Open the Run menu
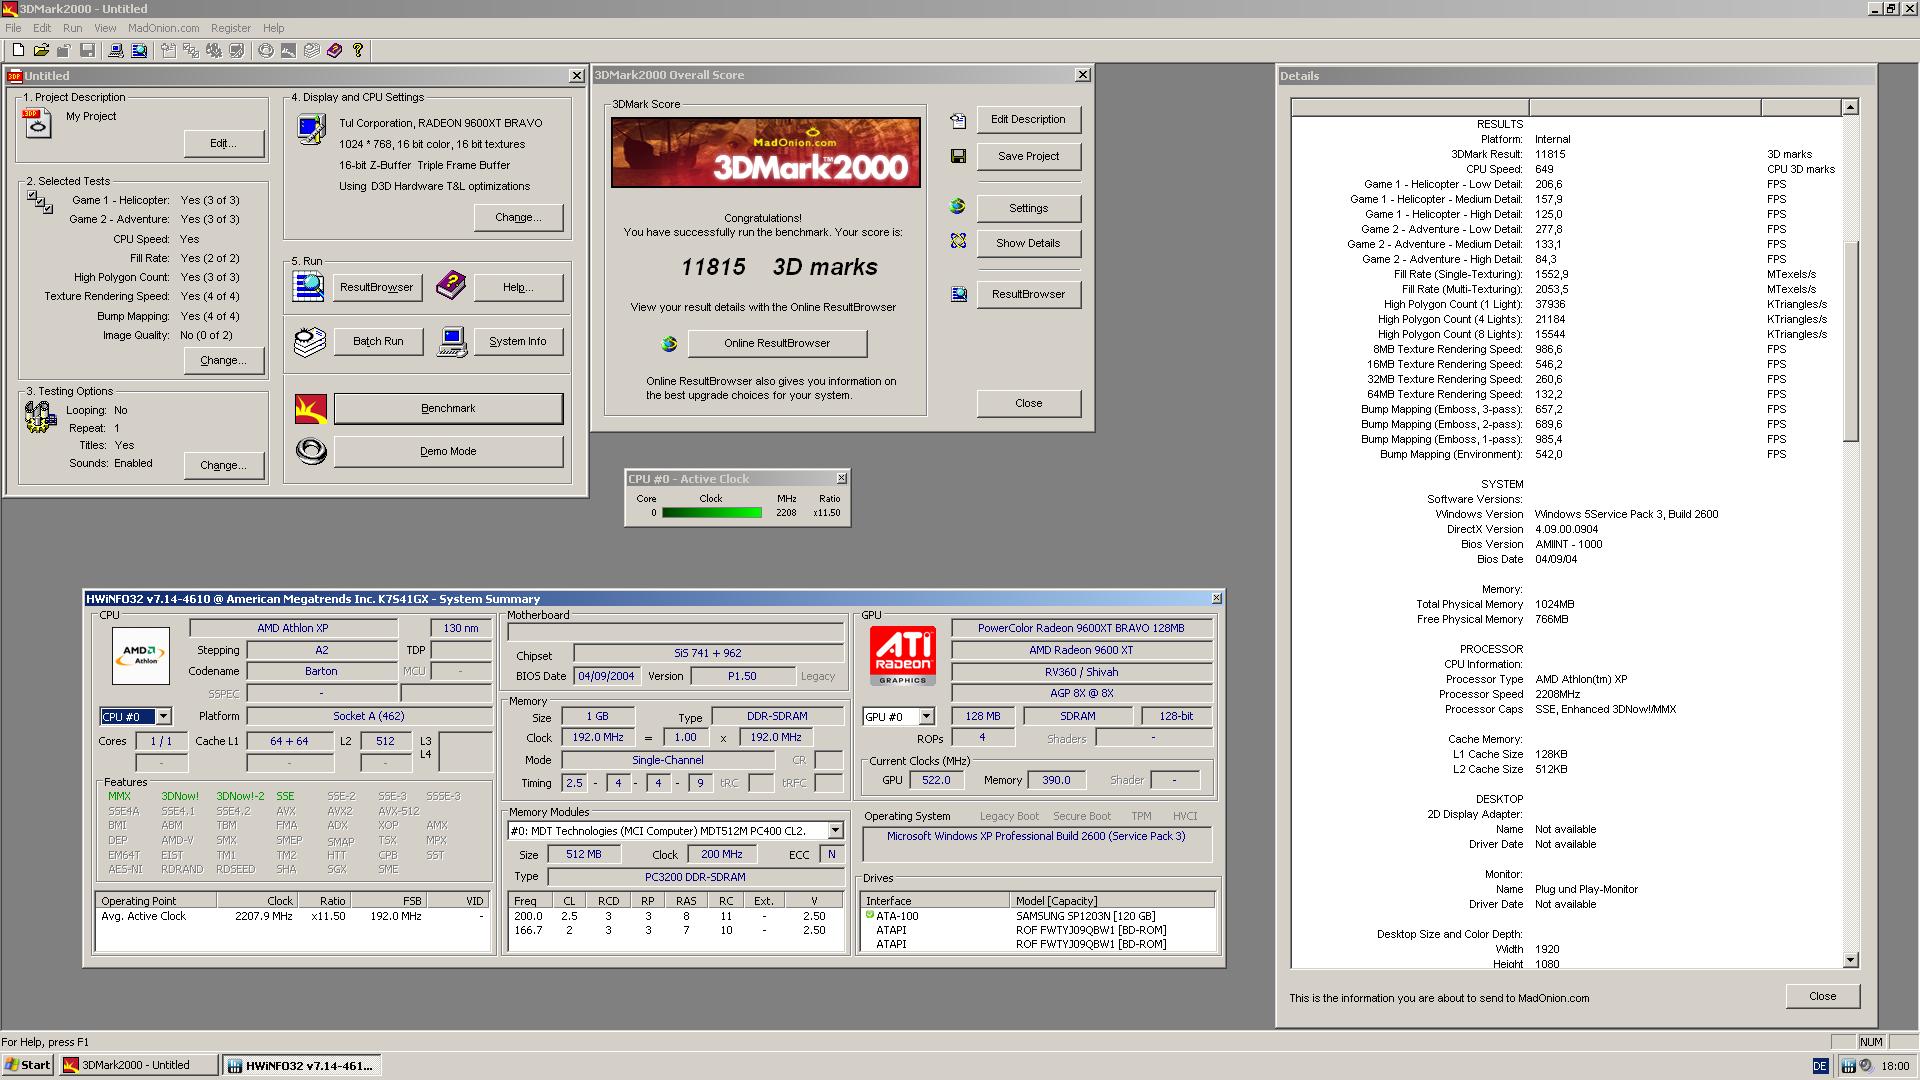The width and height of the screenshot is (1920, 1080). coord(72,28)
